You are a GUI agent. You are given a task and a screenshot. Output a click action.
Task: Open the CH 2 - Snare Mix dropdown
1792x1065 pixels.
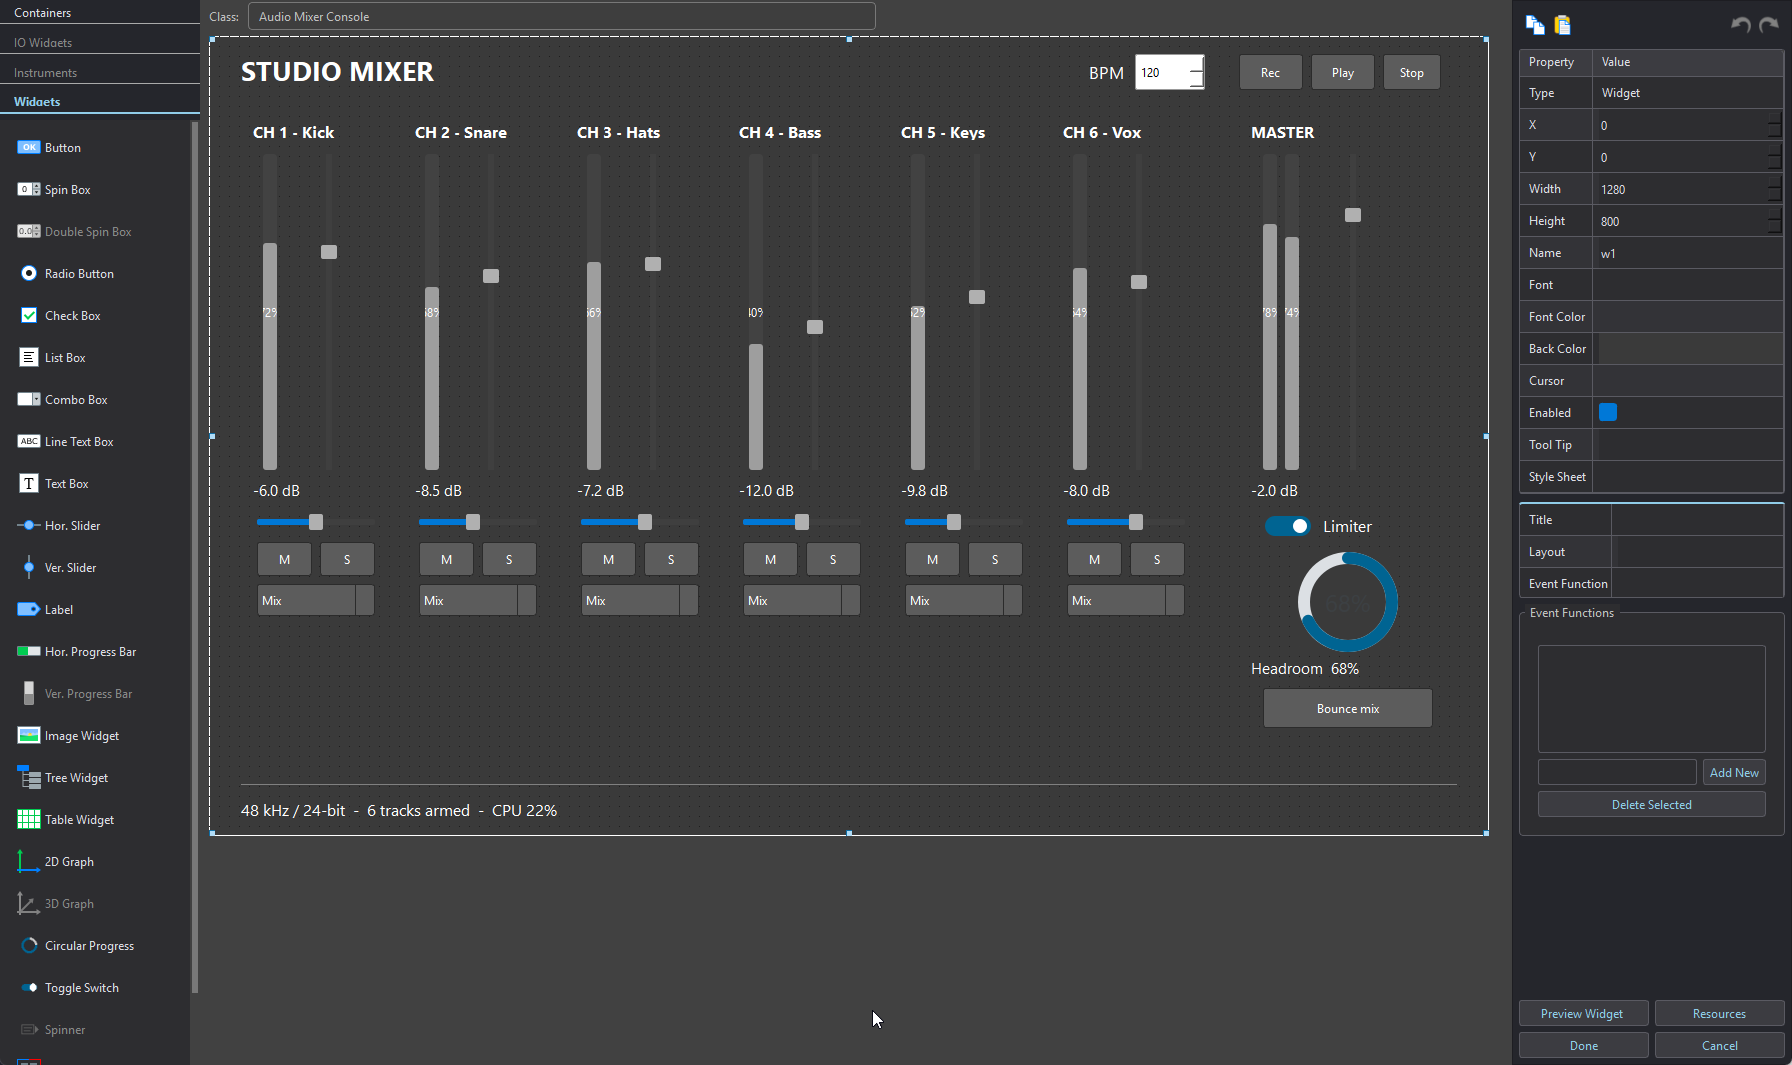tap(478, 600)
